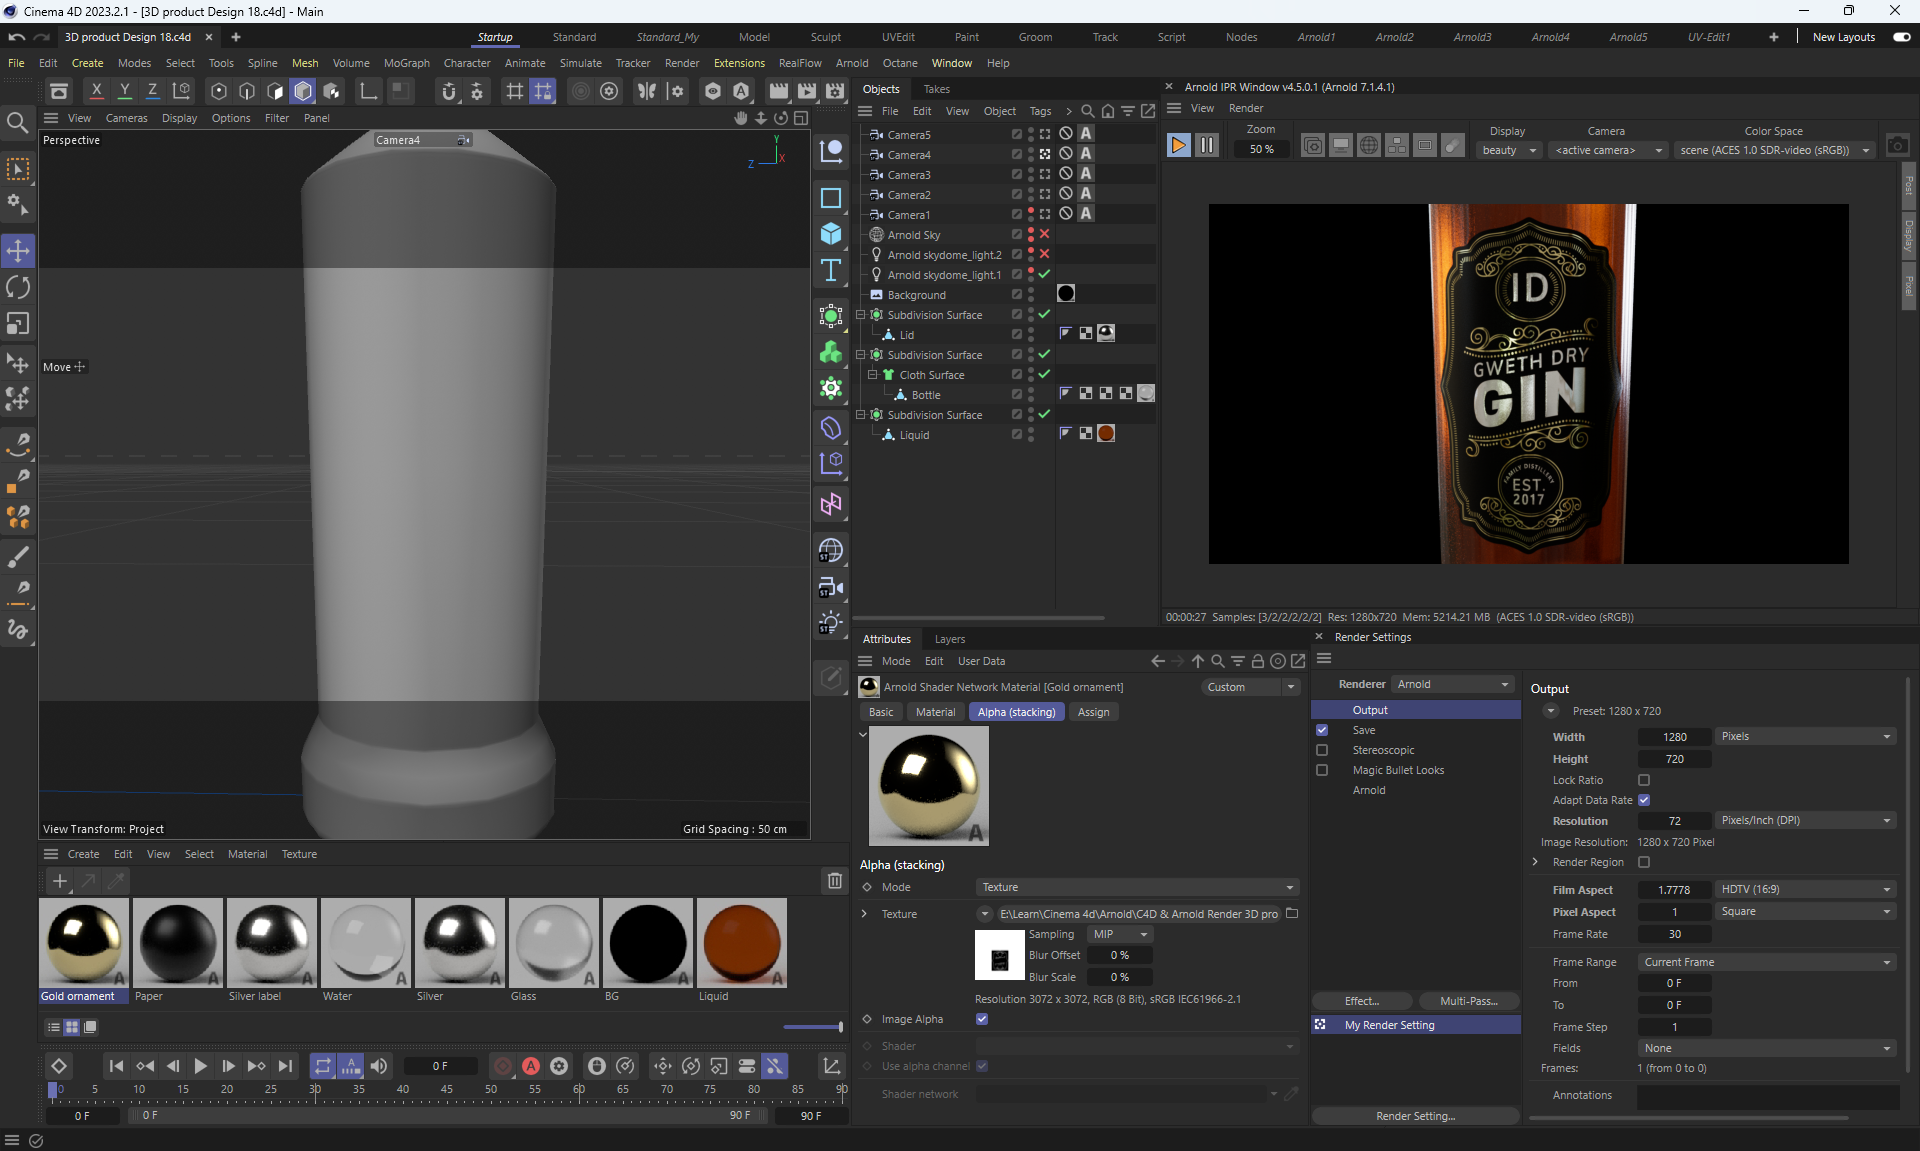Screen dimensions: 1920x1151
Task: Toggle the Image Alpha checkbox
Action: click(x=982, y=1019)
